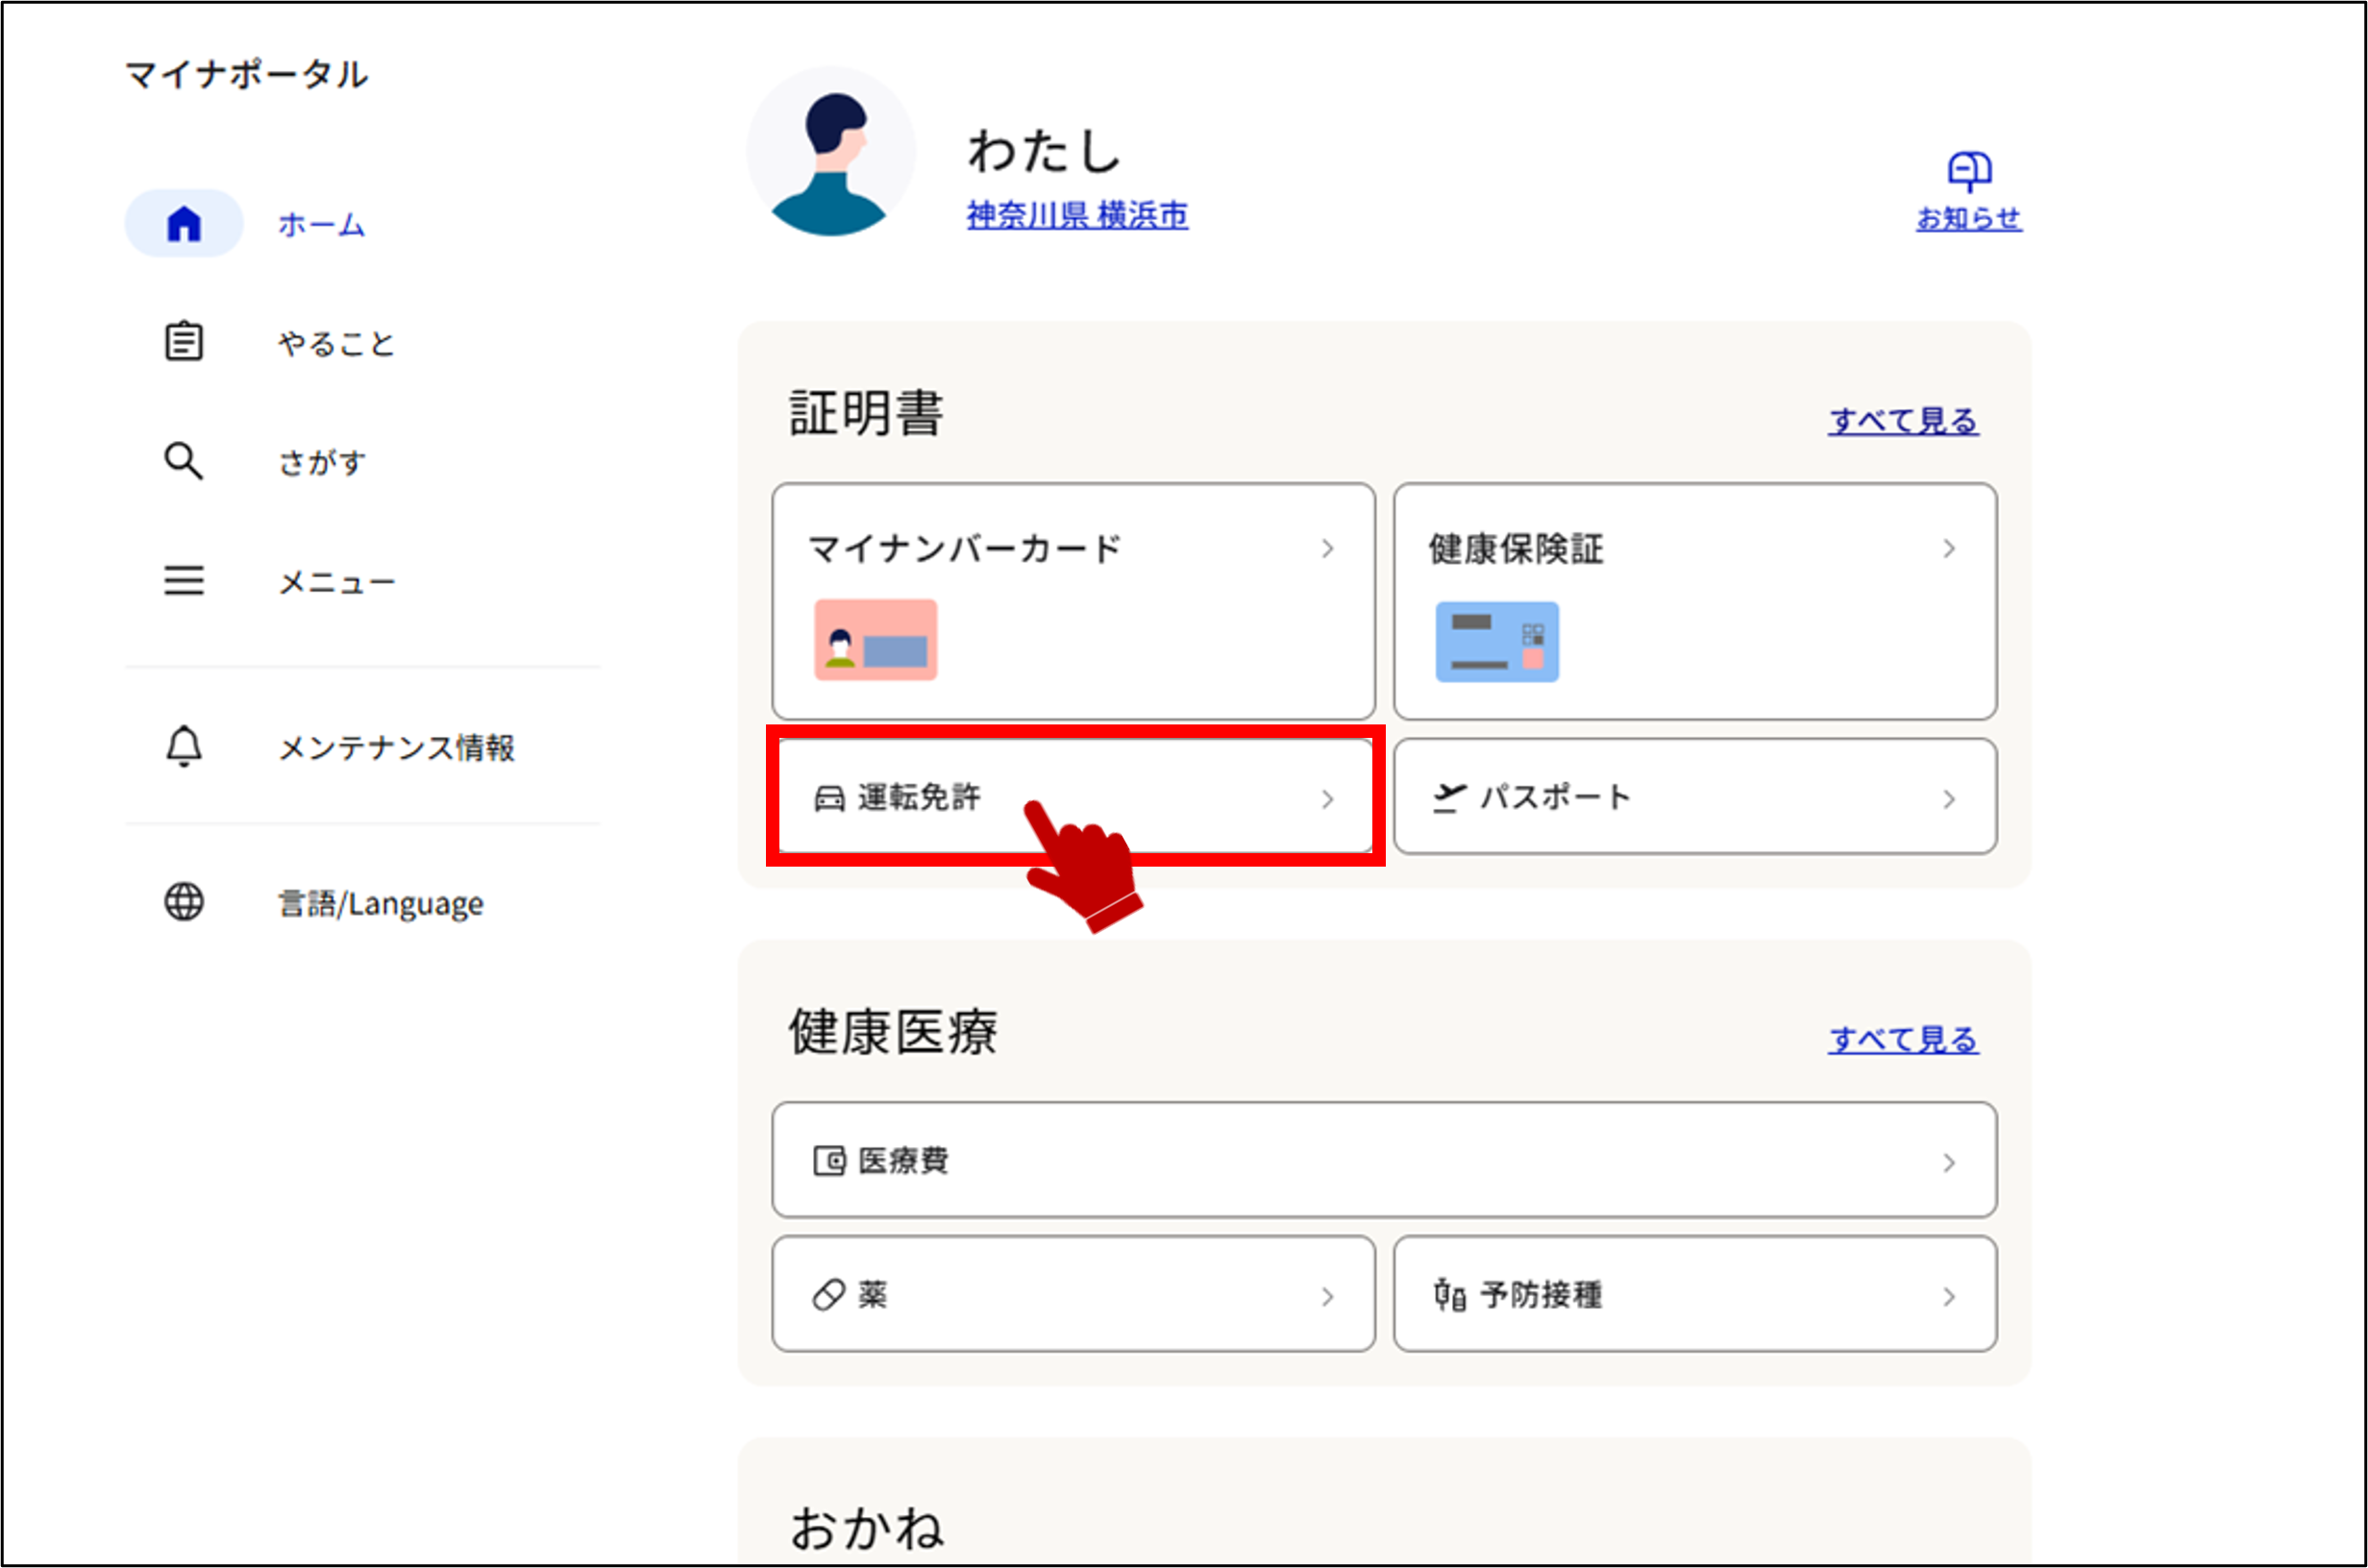Open the 薬 button
The height and width of the screenshot is (1568, 2368).
1073,1294
